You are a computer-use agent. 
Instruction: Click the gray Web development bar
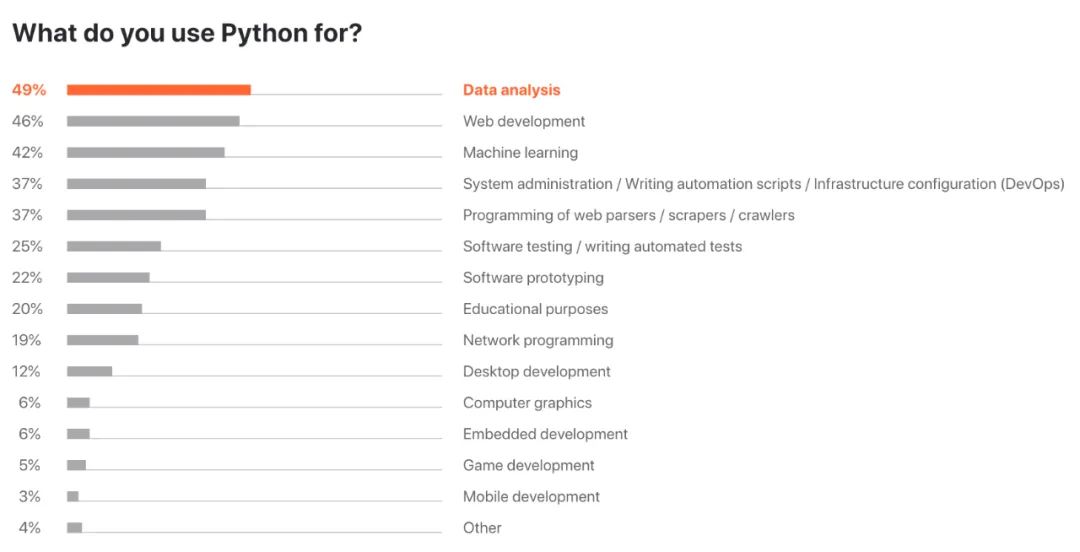(x=153, y=121)
